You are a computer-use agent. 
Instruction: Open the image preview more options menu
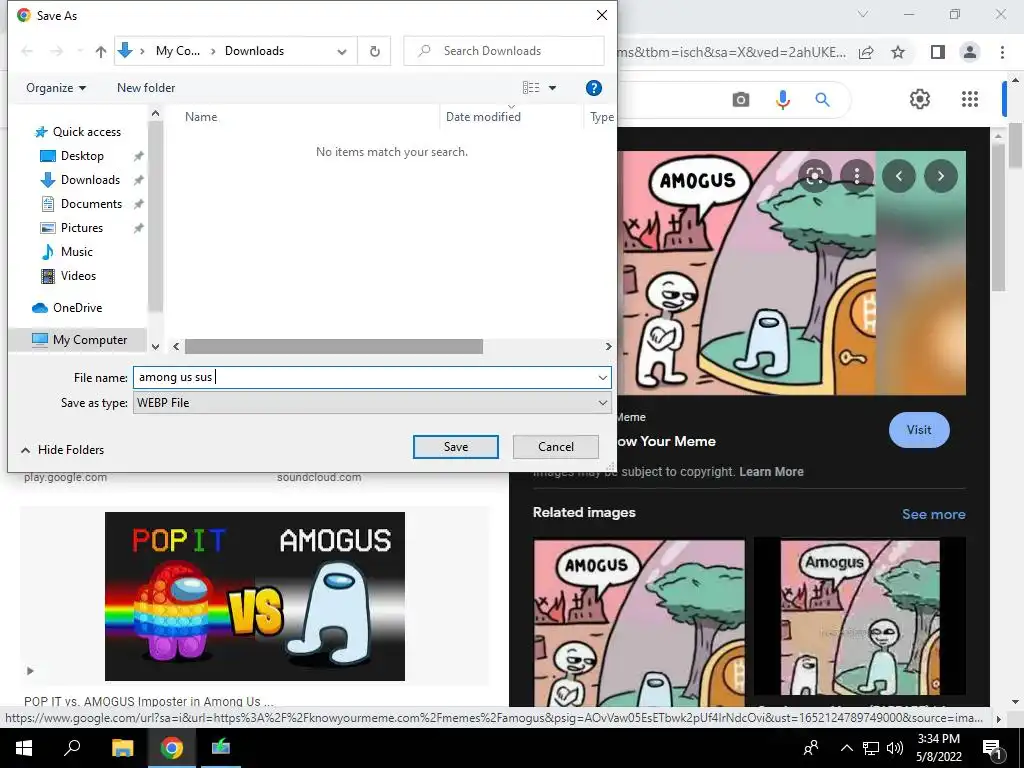coord(857,176)
